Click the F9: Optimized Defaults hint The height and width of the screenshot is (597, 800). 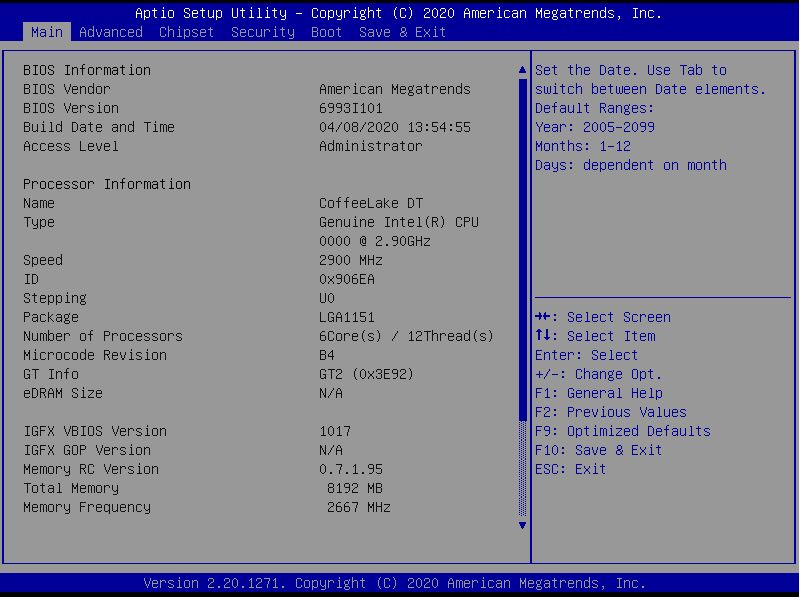click(x=622, y=431)
